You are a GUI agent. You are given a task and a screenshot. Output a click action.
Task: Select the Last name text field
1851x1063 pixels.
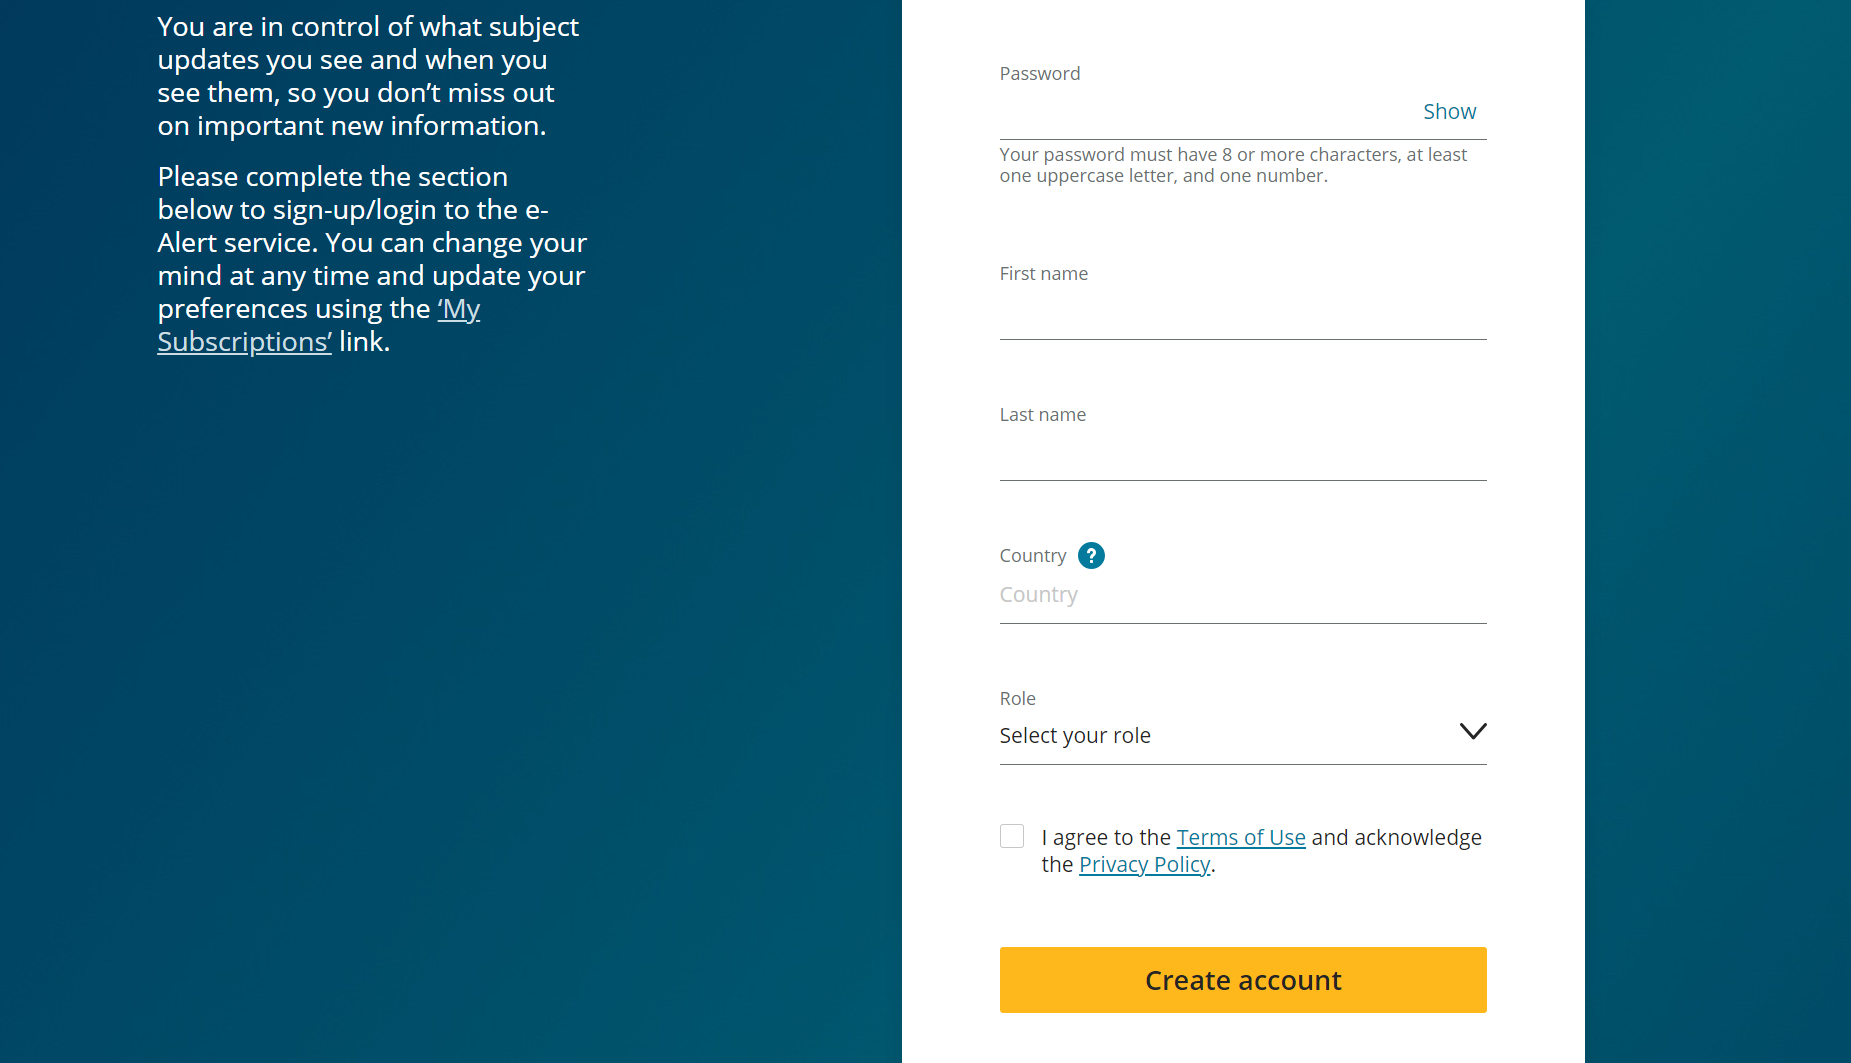click(1242, 455)
